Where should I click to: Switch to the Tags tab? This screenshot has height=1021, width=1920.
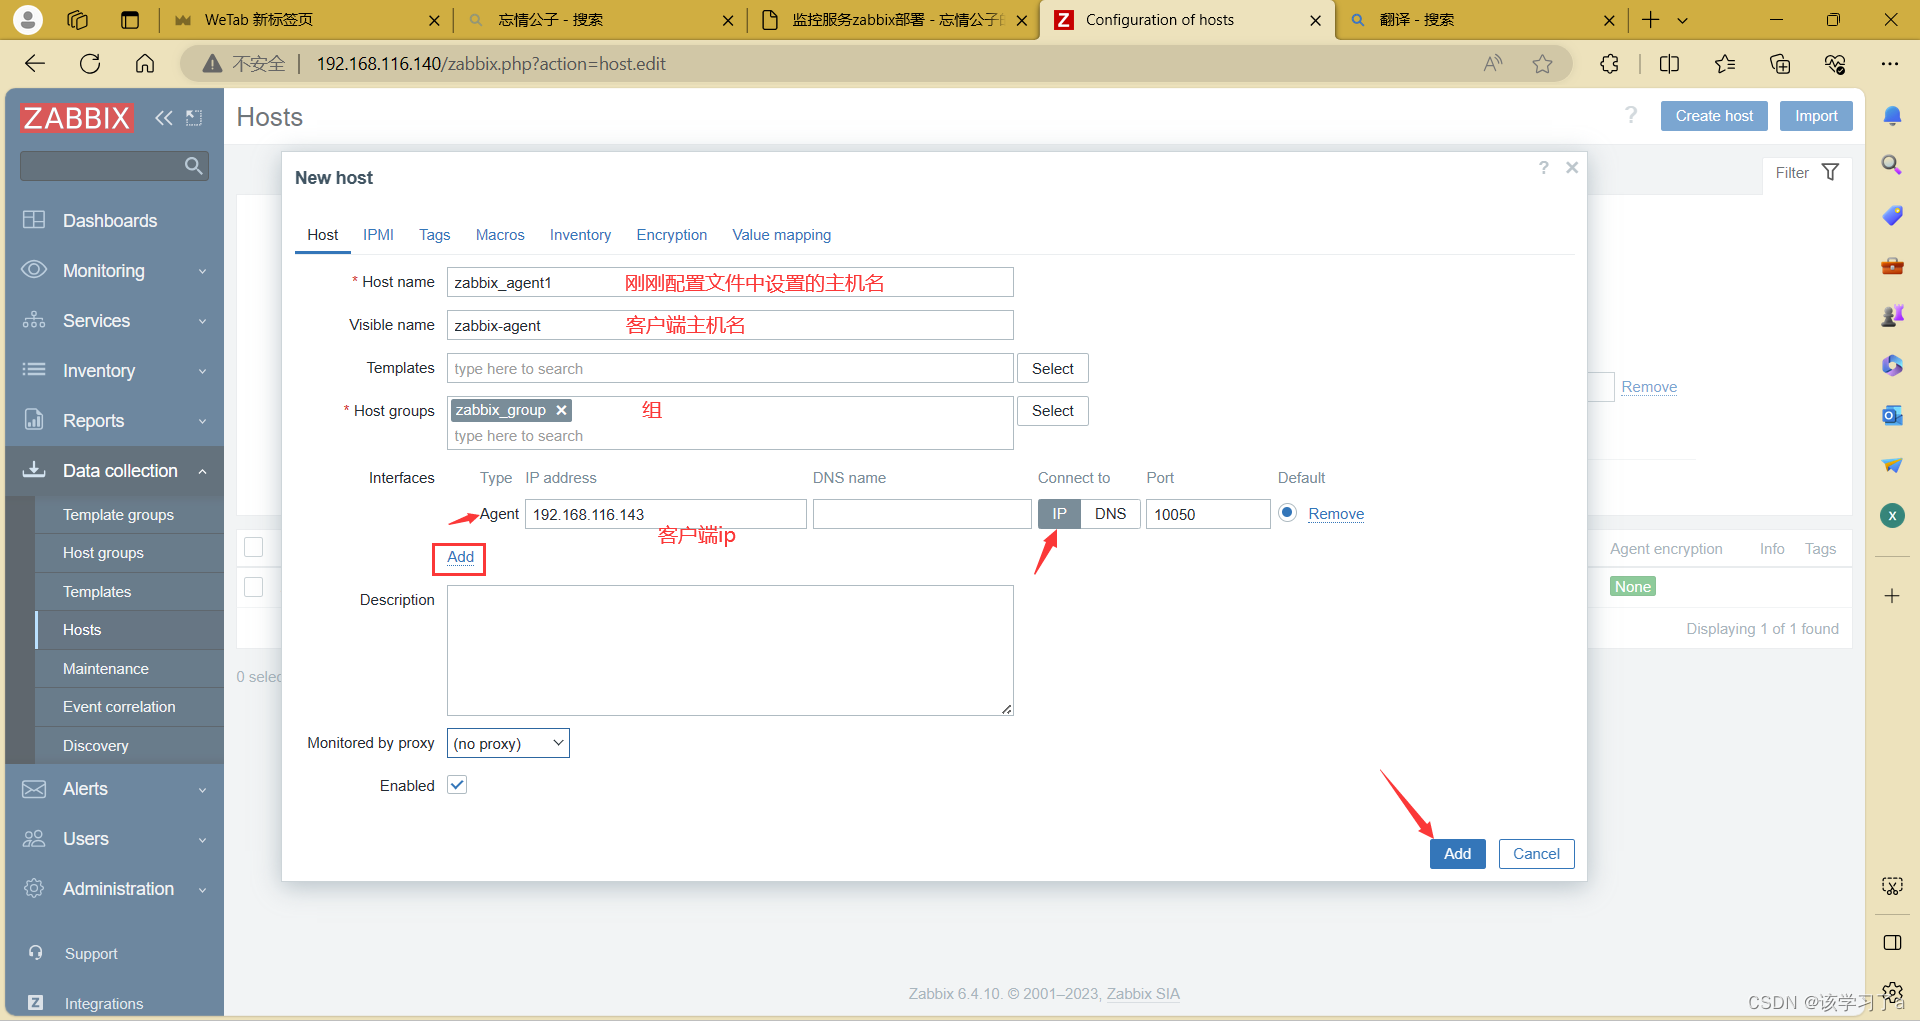(x=434, y=235)
